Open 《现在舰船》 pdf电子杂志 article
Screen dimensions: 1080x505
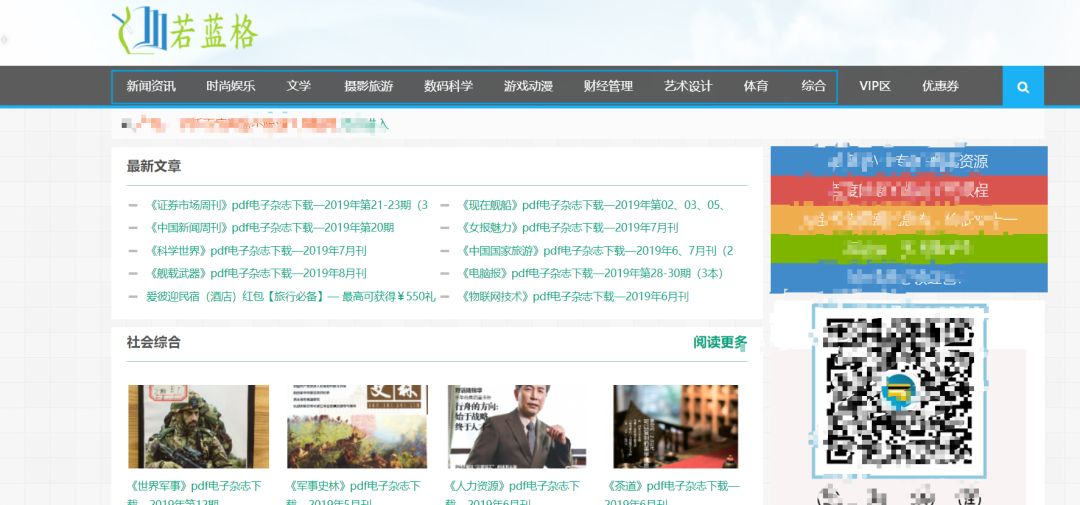592,205
